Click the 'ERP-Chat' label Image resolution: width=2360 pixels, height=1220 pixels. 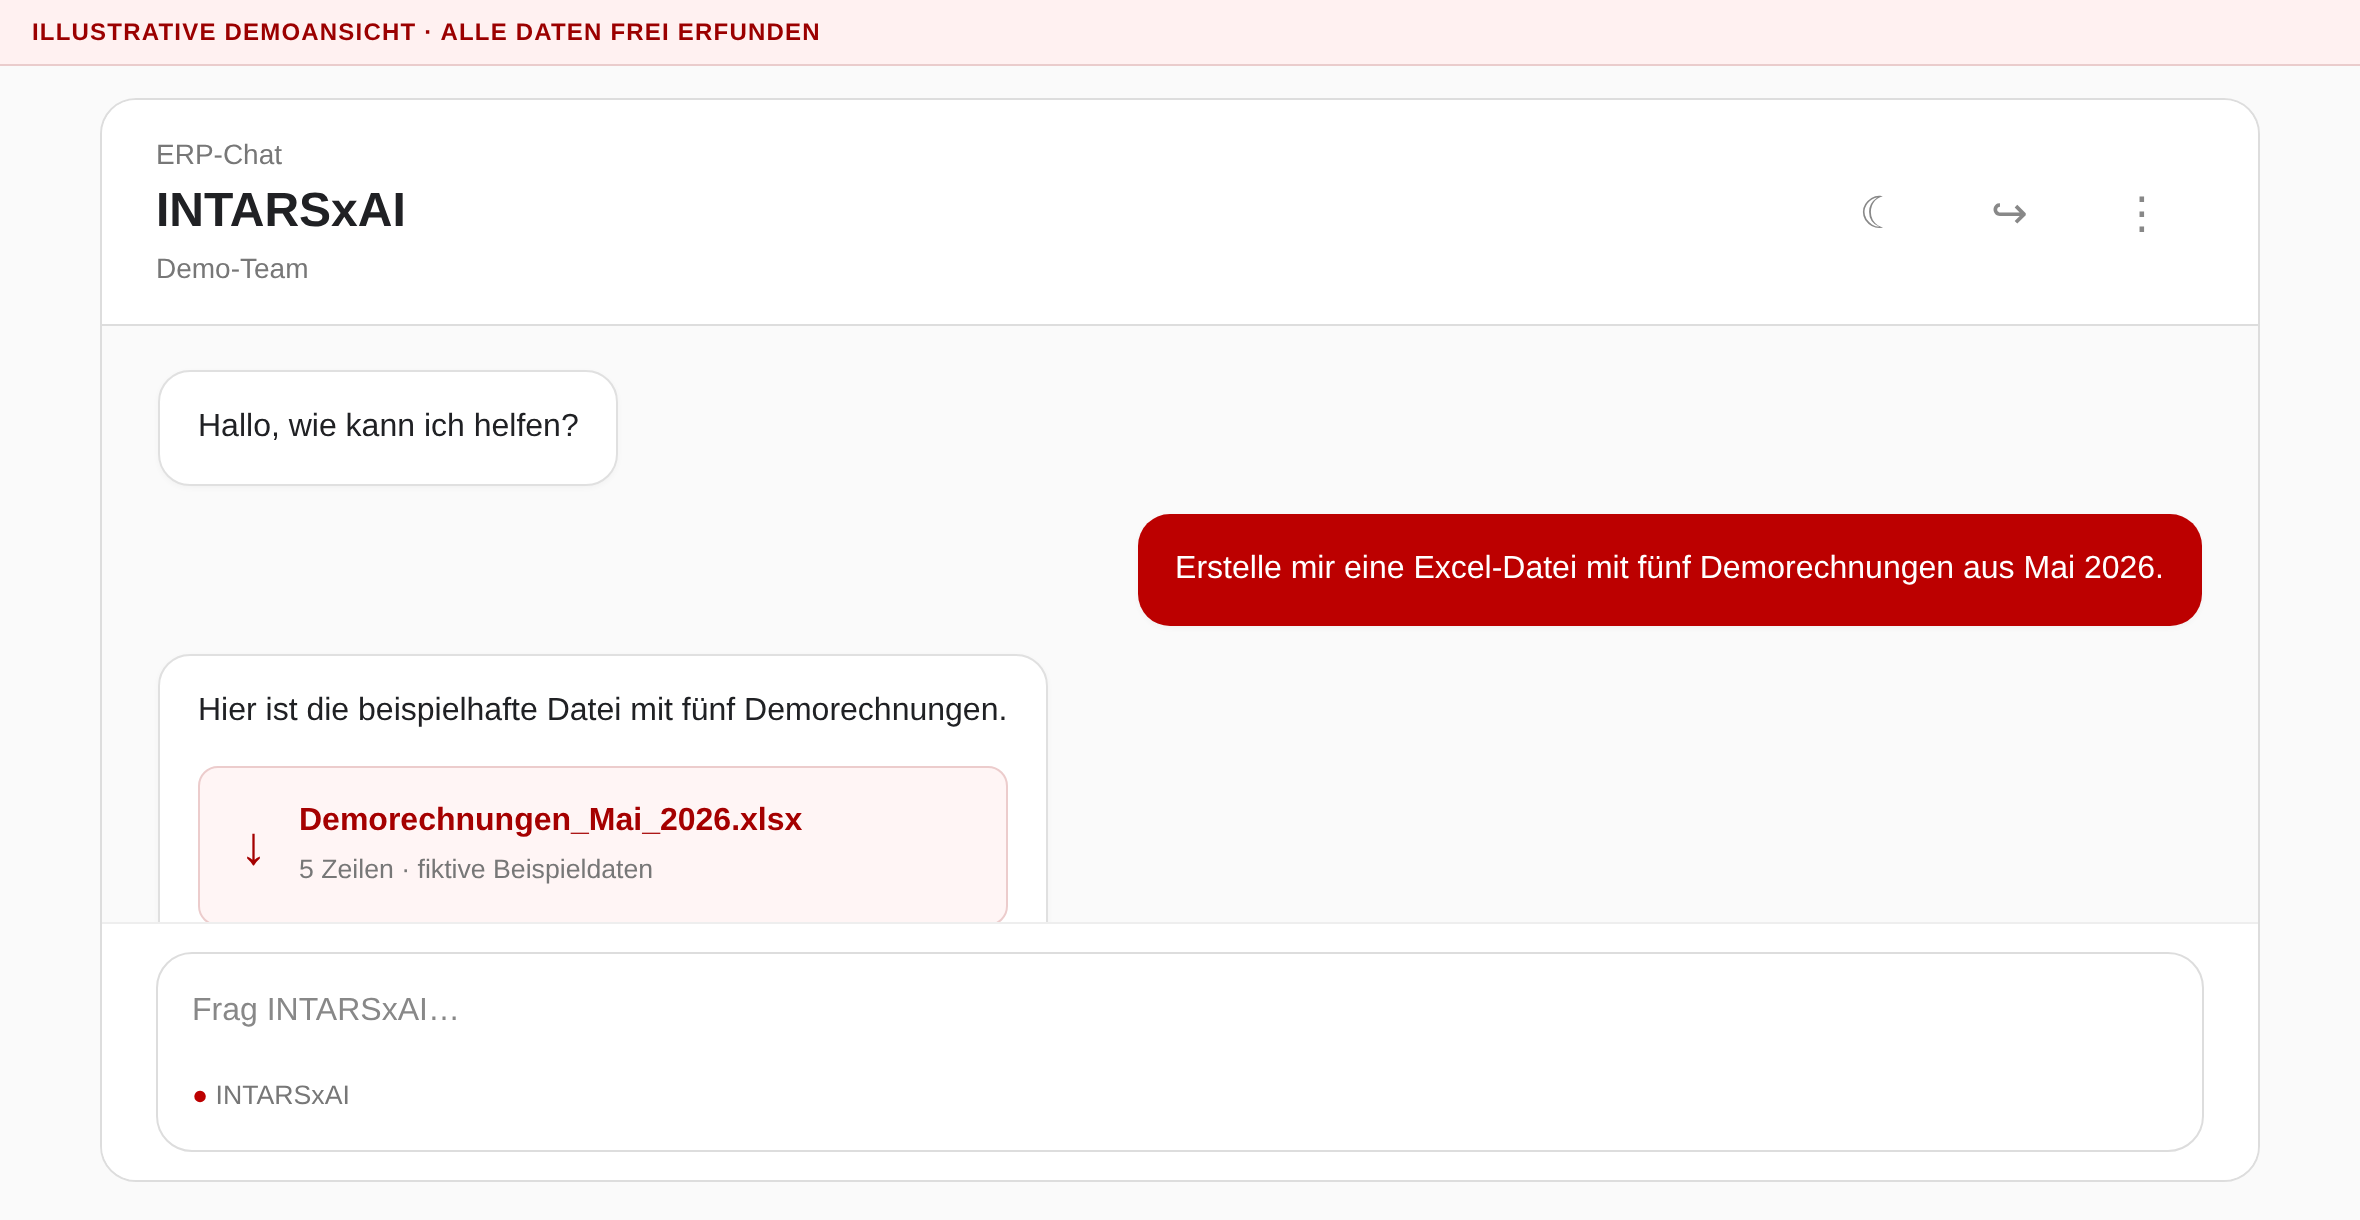219,155
